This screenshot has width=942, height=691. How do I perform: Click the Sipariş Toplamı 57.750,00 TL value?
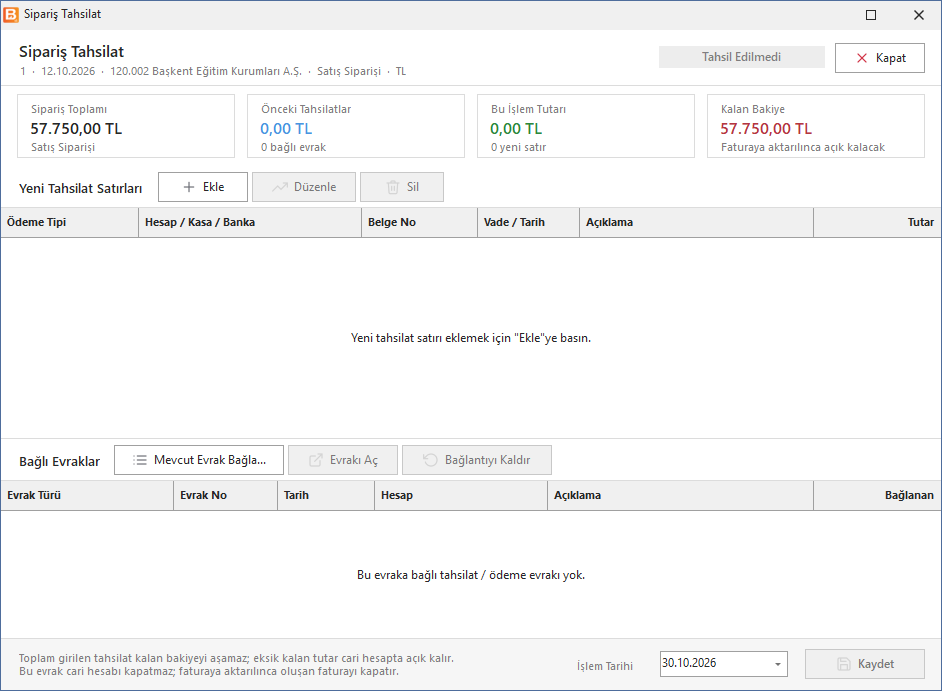tap(76, 129)
